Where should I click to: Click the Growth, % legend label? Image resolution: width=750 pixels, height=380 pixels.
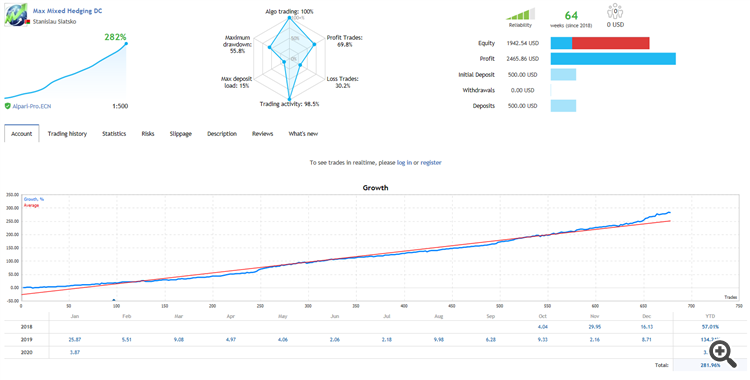point(34,199)
